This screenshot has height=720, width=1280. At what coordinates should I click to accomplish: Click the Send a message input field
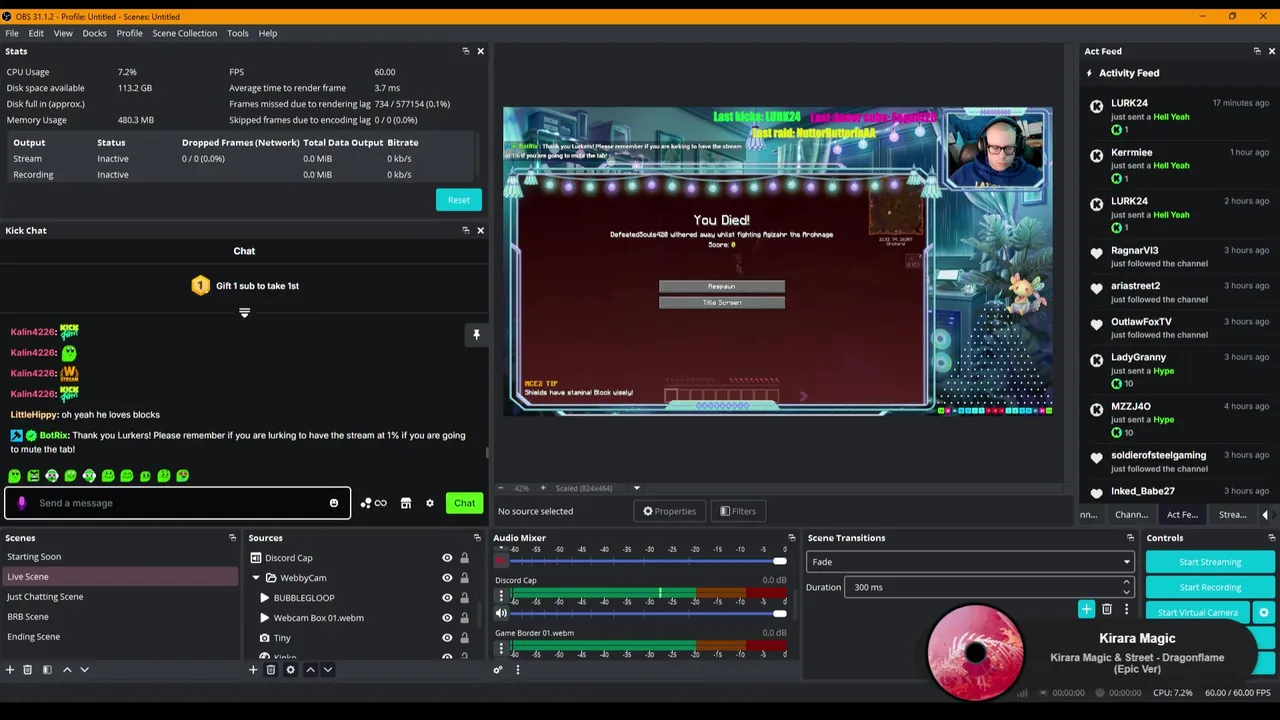coord(177,503)
